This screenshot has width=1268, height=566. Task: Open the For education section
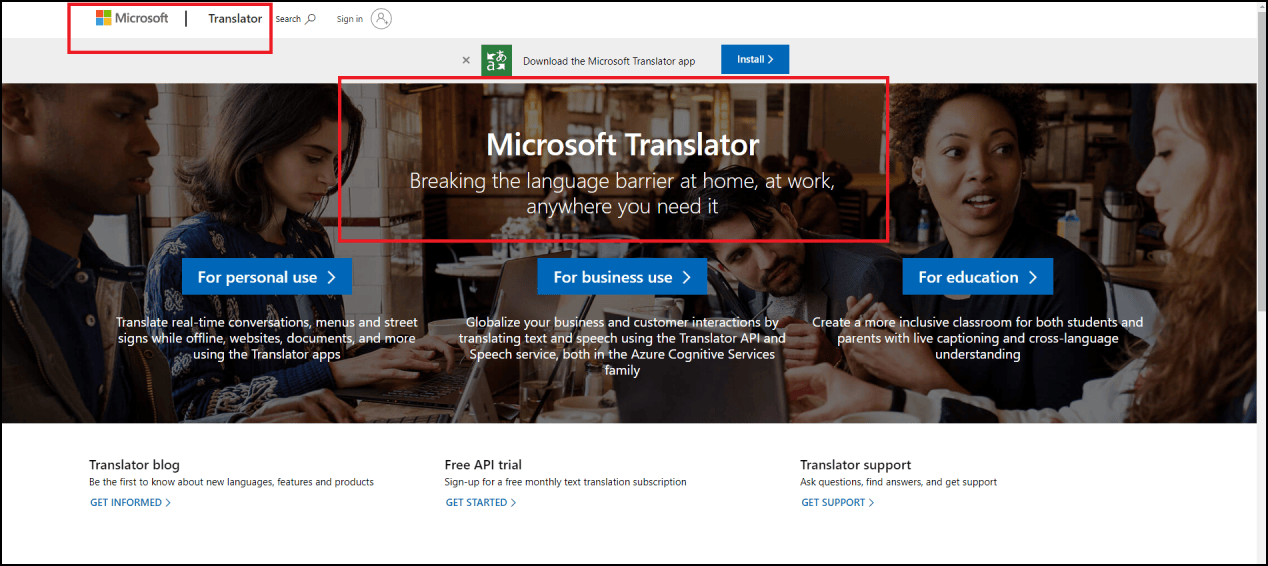click(978, 277)
